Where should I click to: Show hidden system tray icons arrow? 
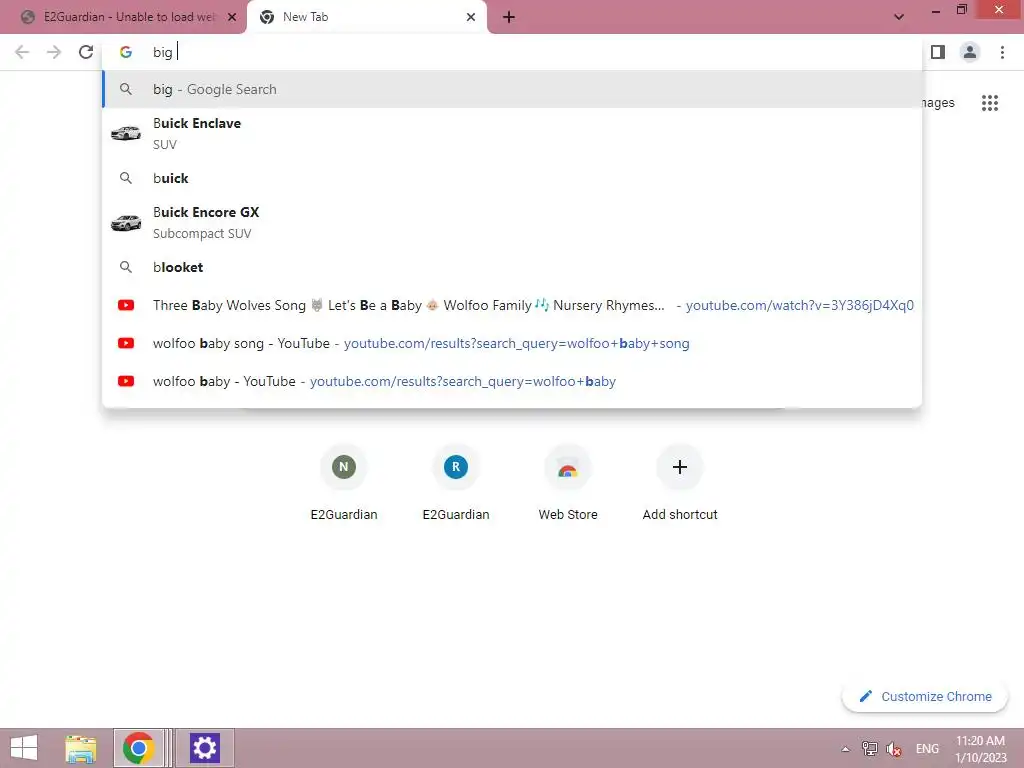click(845, 749)
